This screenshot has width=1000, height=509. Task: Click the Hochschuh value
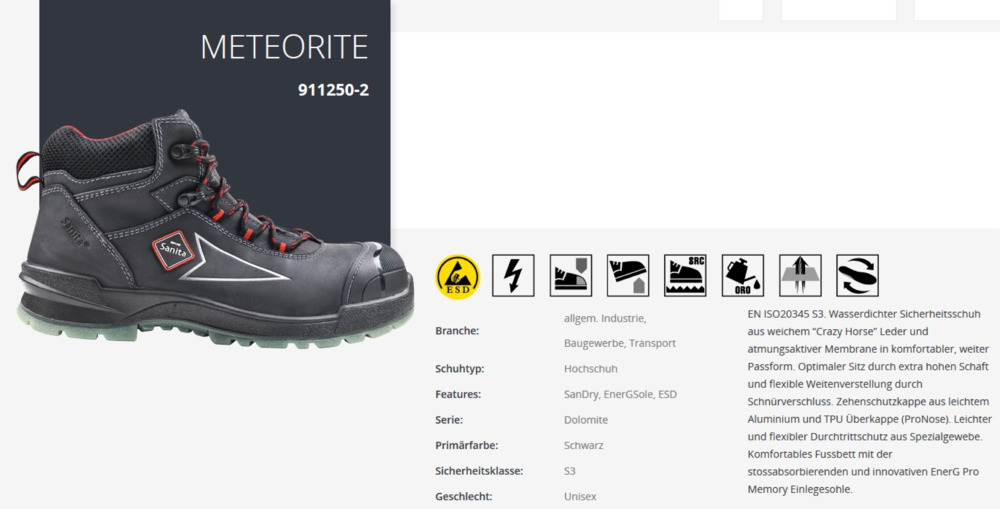(x=591, y=369)
